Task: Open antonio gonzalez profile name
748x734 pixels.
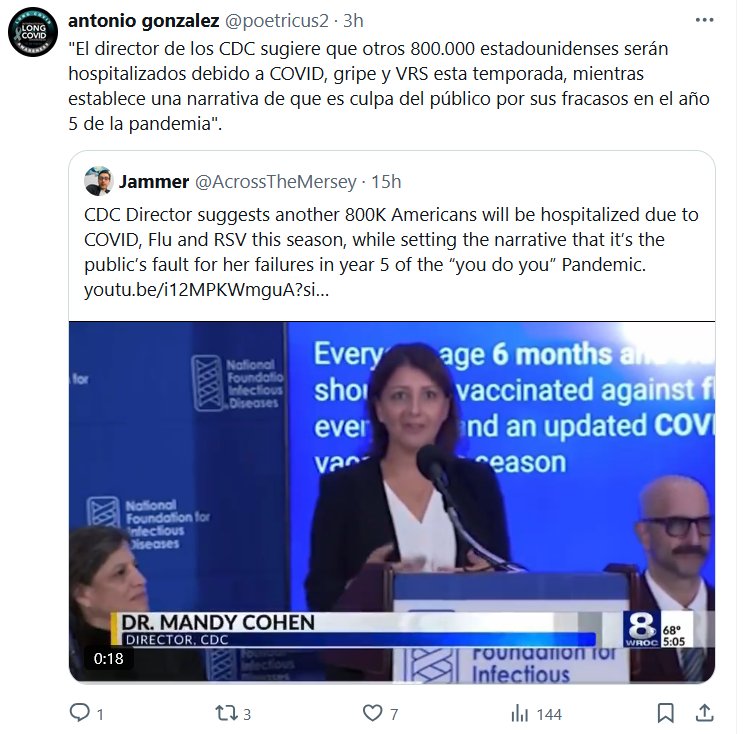Action: pos(144,21)
